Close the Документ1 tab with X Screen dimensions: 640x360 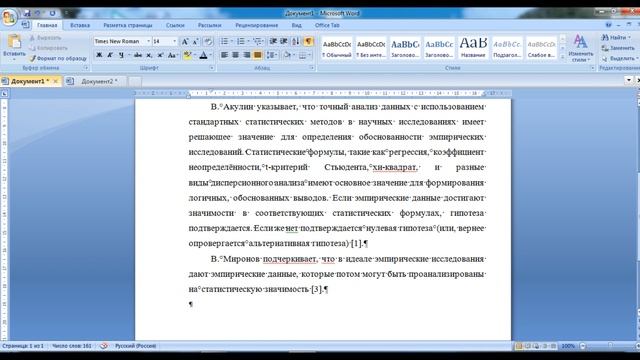coord(56,81)
